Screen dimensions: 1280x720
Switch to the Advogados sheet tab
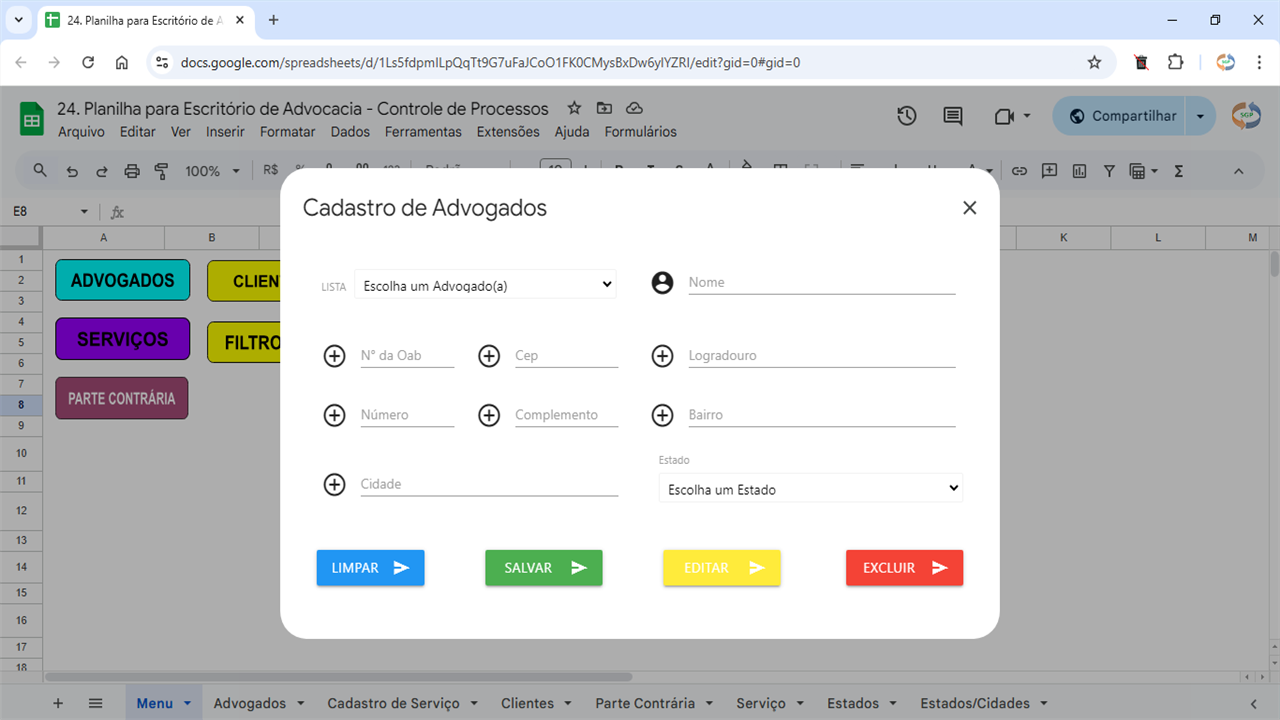249,703
